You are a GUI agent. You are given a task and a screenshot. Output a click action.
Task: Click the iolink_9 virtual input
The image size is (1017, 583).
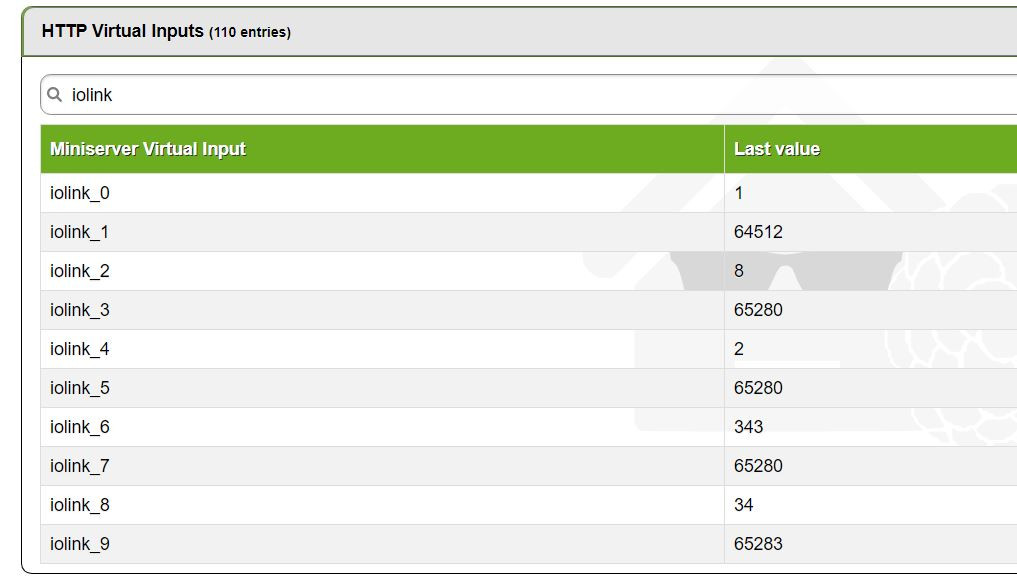tap(80, 544)
